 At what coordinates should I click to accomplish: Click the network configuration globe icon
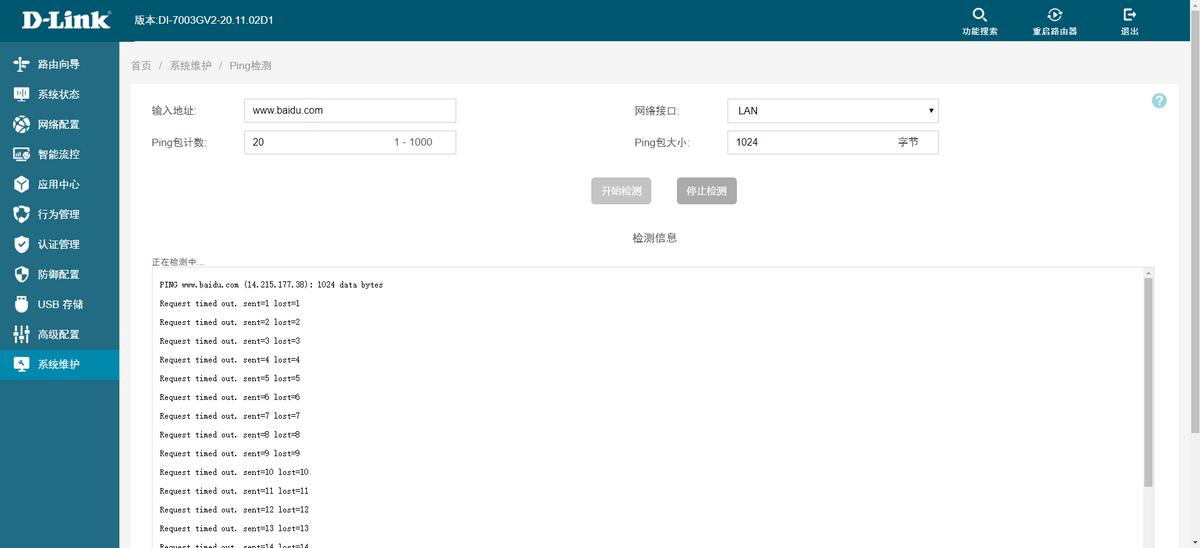21,124
